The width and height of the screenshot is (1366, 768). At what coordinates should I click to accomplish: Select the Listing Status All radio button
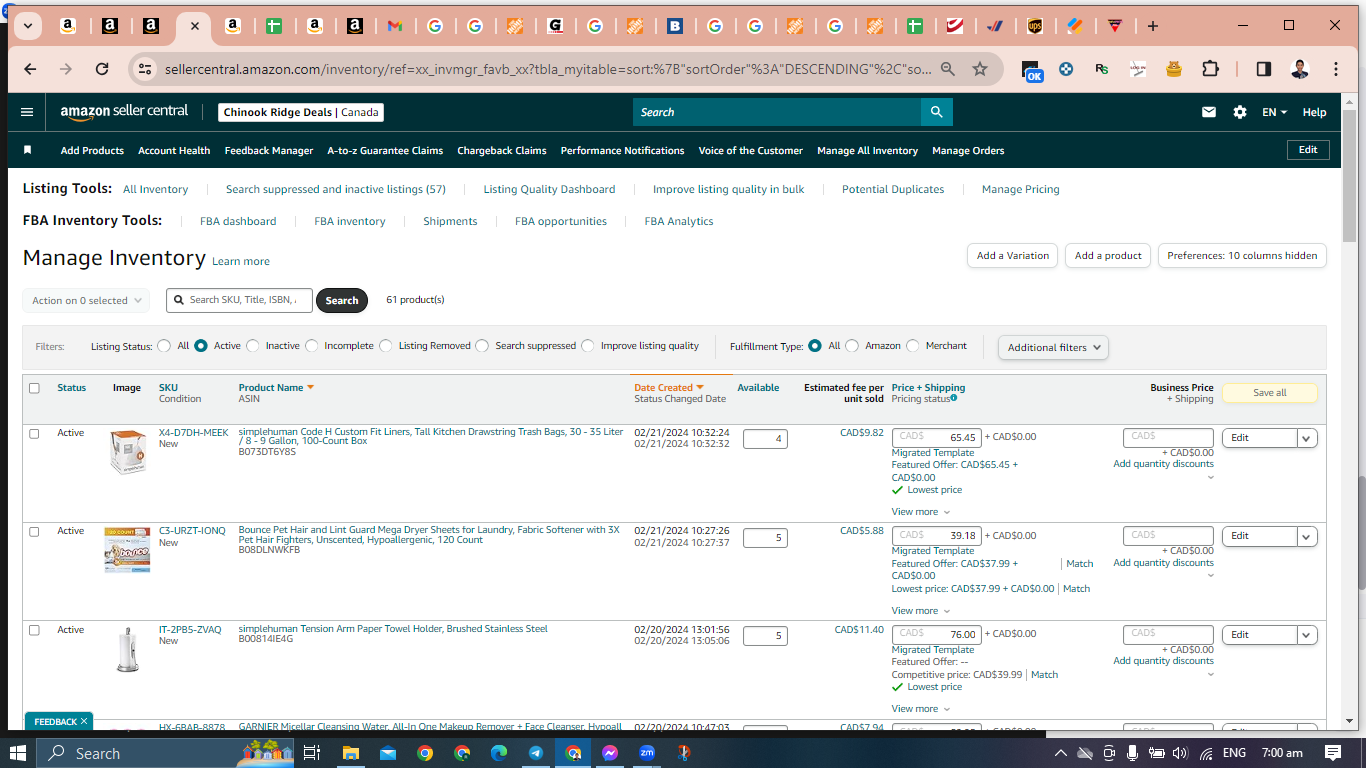pos(164,346)
